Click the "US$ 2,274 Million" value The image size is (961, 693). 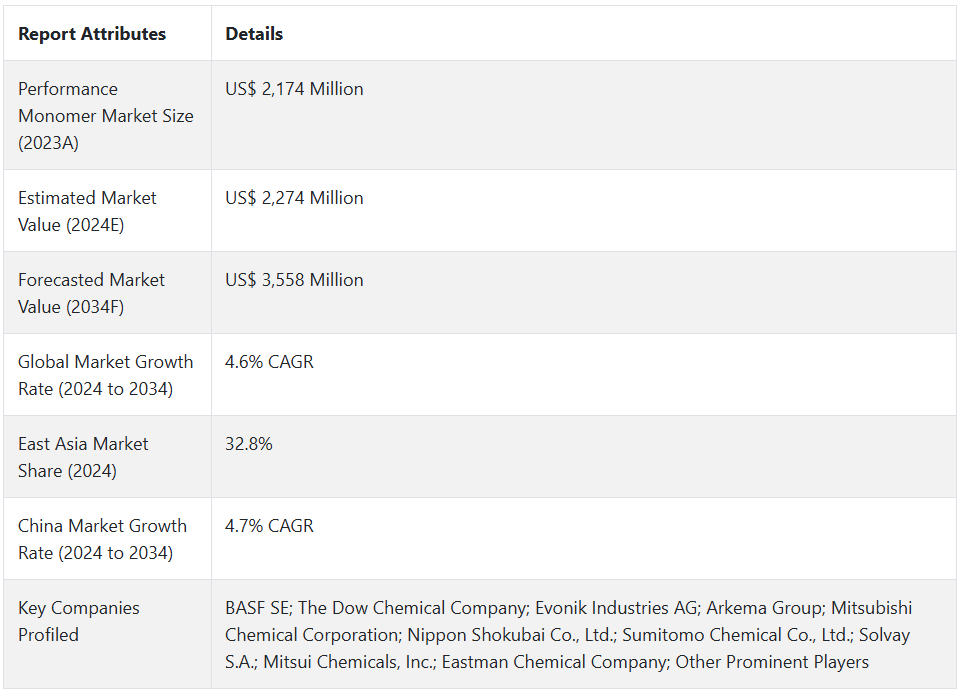294,198
